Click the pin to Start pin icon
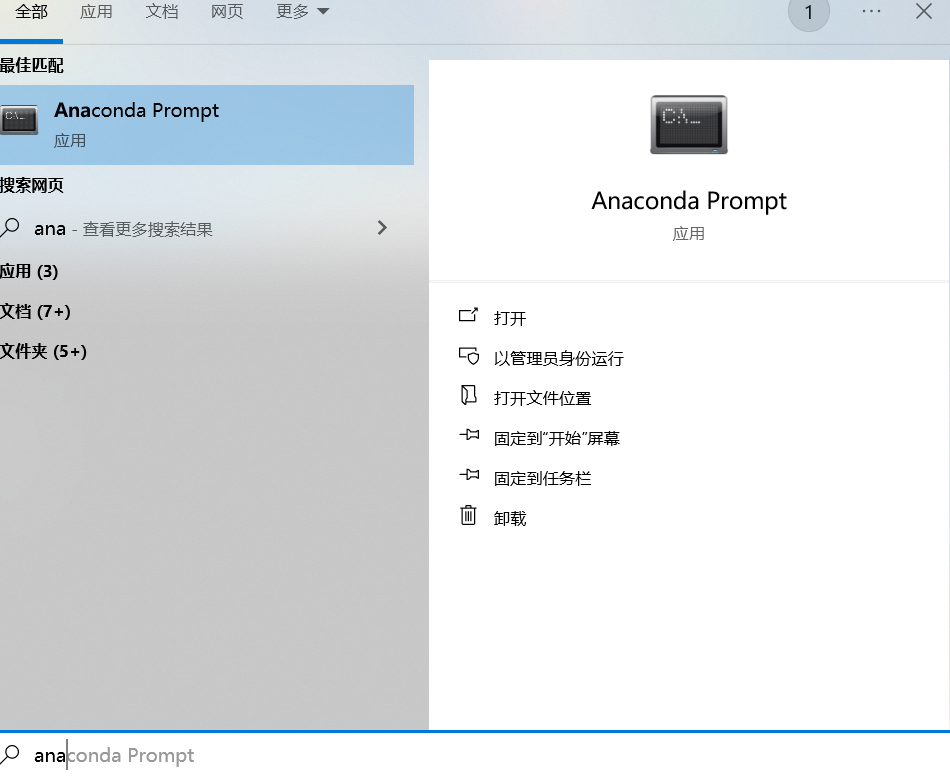Screen dimensions: 950x777 click(469, 435)
